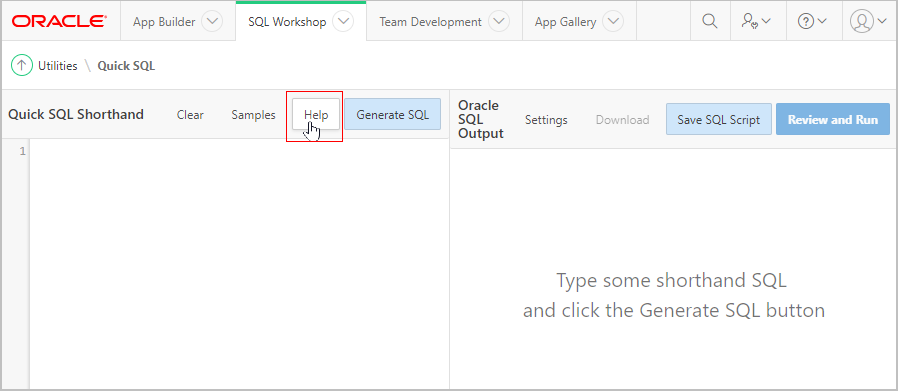Expand the App Builder dropdown chevron
Screen dimensions: 898x391
(x=212, y=22)
